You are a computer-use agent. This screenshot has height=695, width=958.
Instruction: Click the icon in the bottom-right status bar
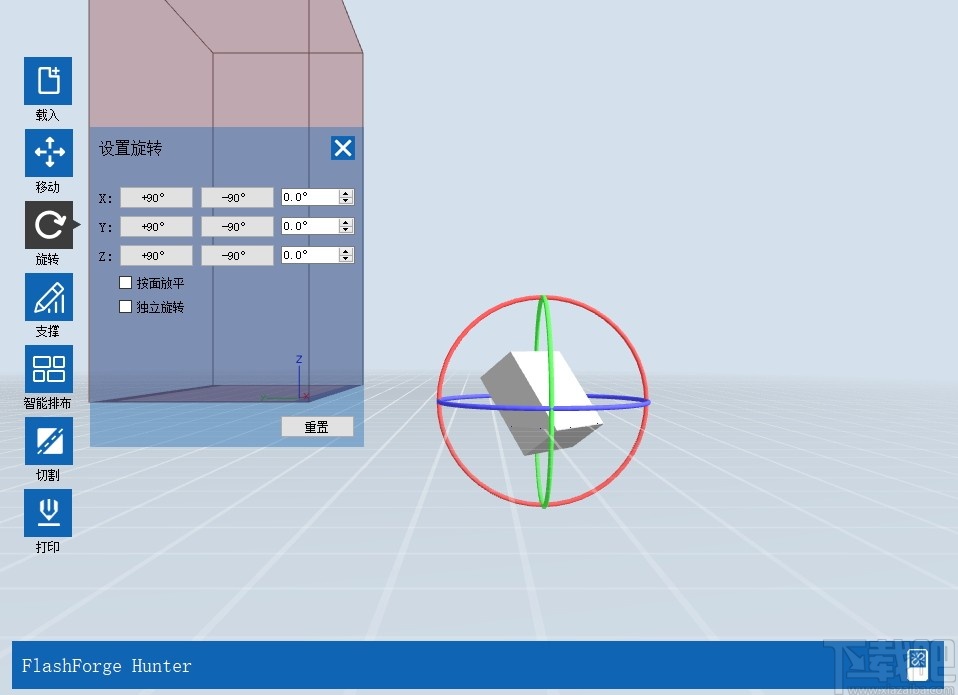coord(917,662)
